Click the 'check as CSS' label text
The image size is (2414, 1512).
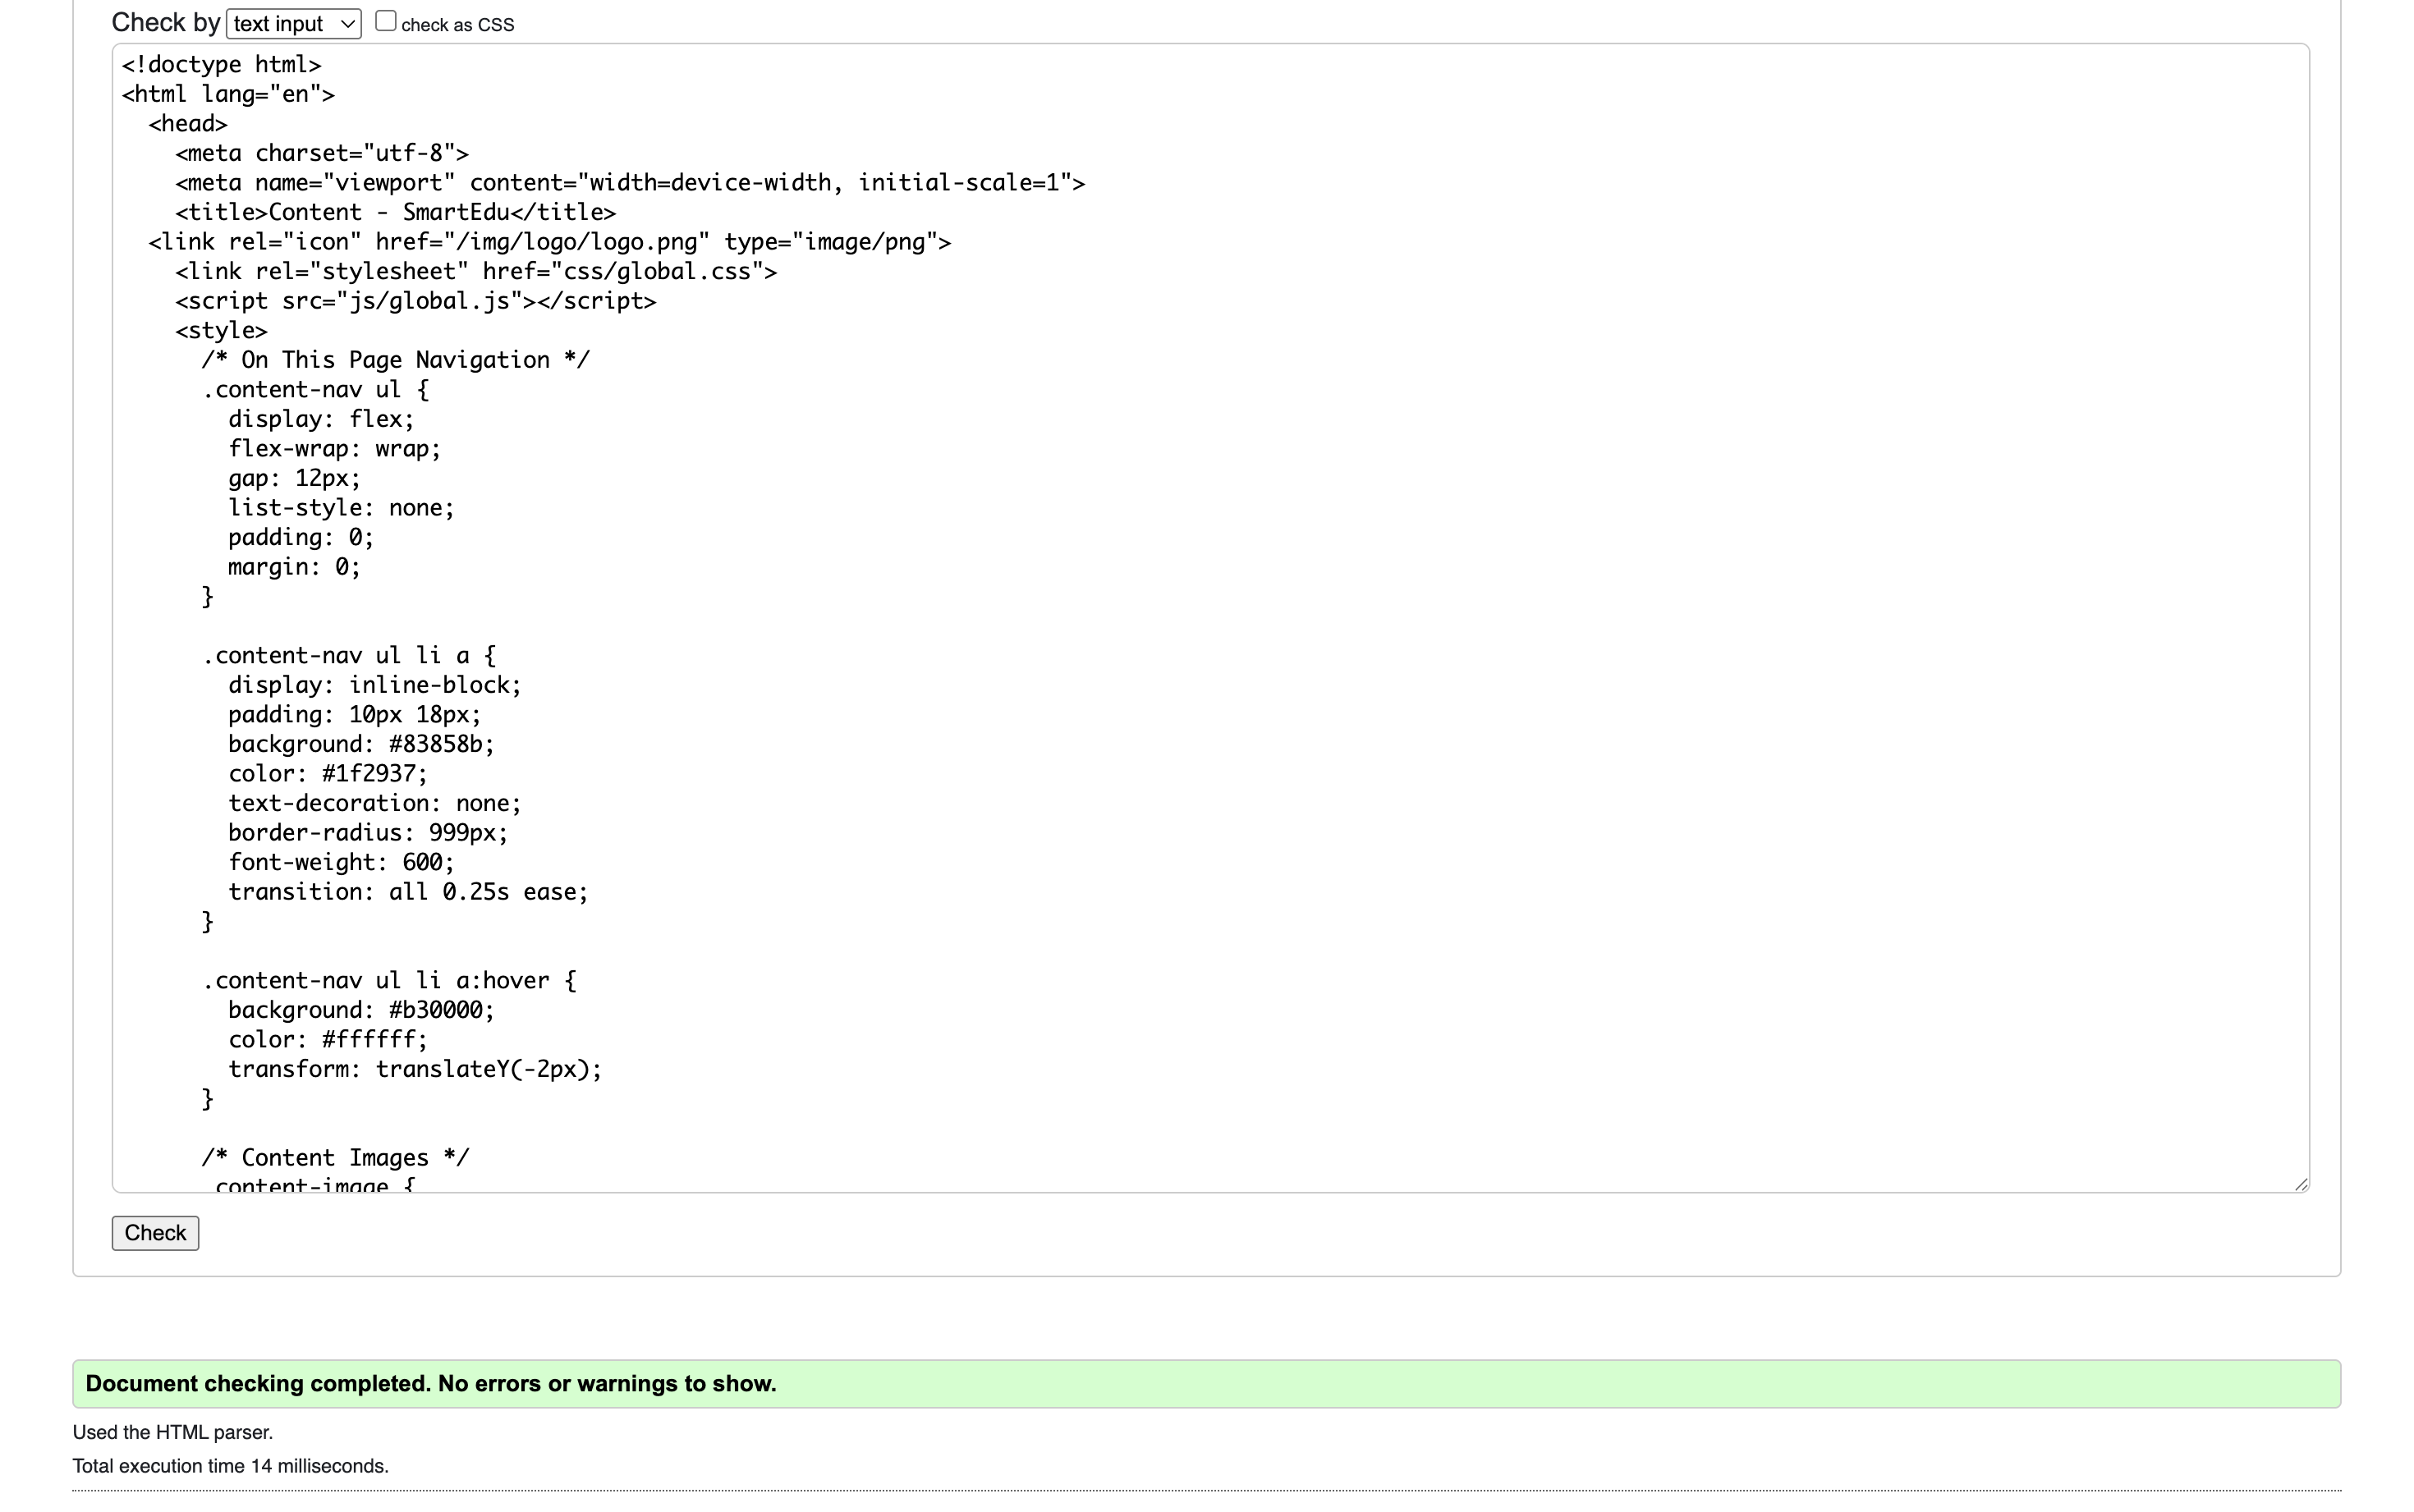click(x=457, y=26)
